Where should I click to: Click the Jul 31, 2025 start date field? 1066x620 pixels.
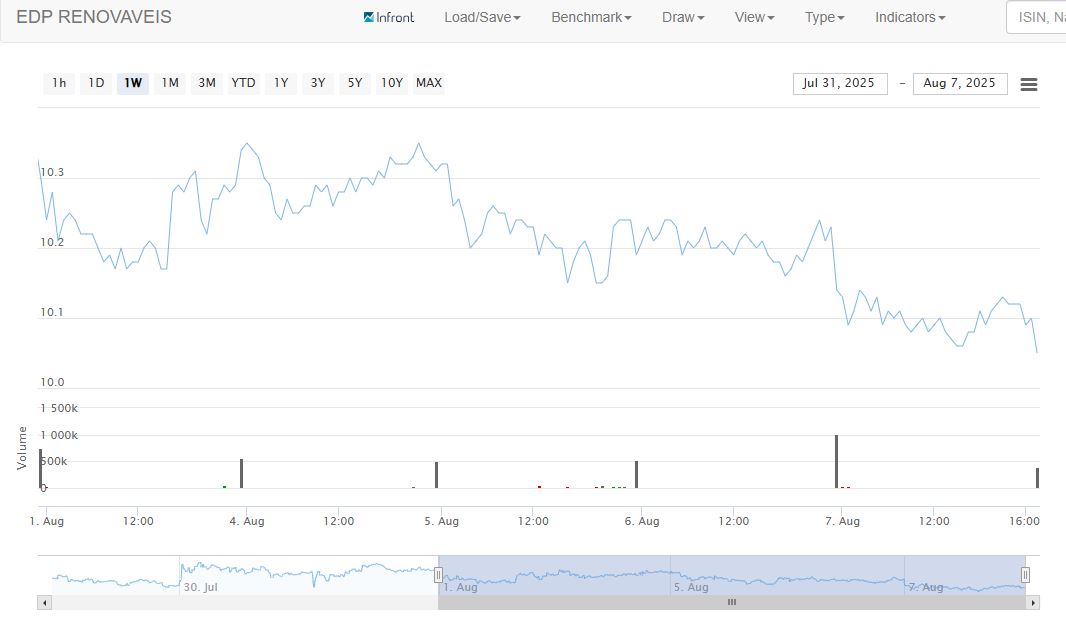pos(840,83)
